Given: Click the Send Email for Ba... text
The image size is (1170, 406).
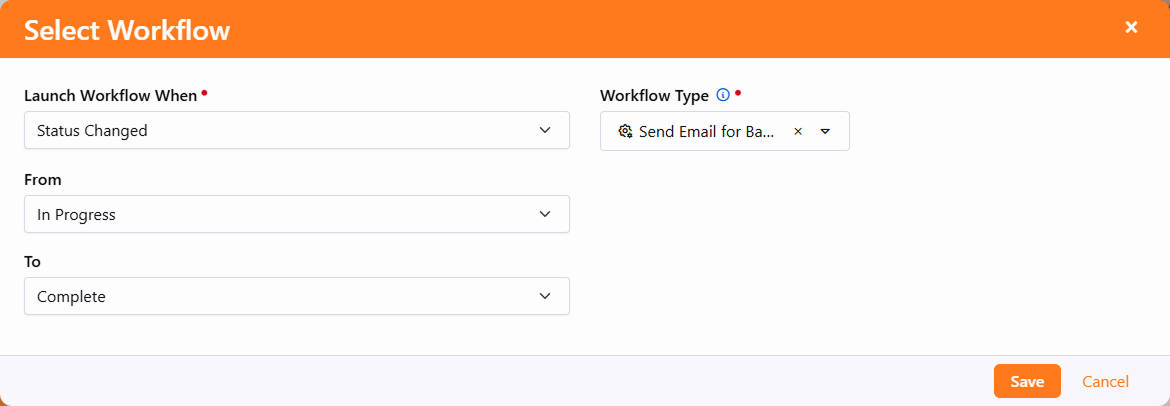Looking at the screenshot, I should tap(707, 131).
